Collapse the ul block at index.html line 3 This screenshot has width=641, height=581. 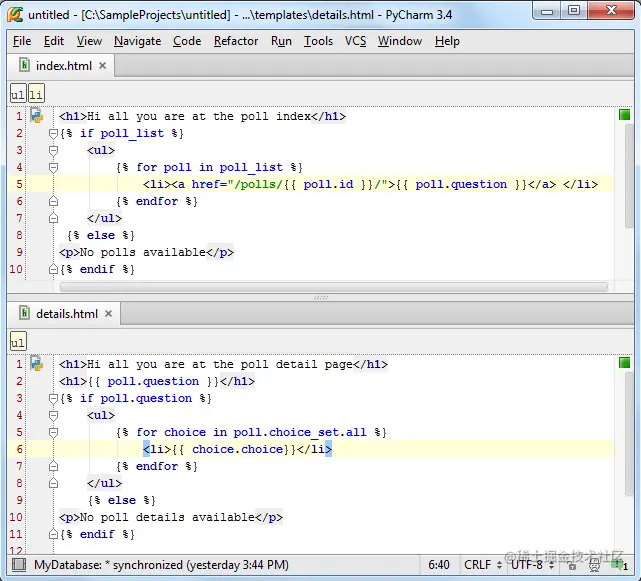coord(53,150)
